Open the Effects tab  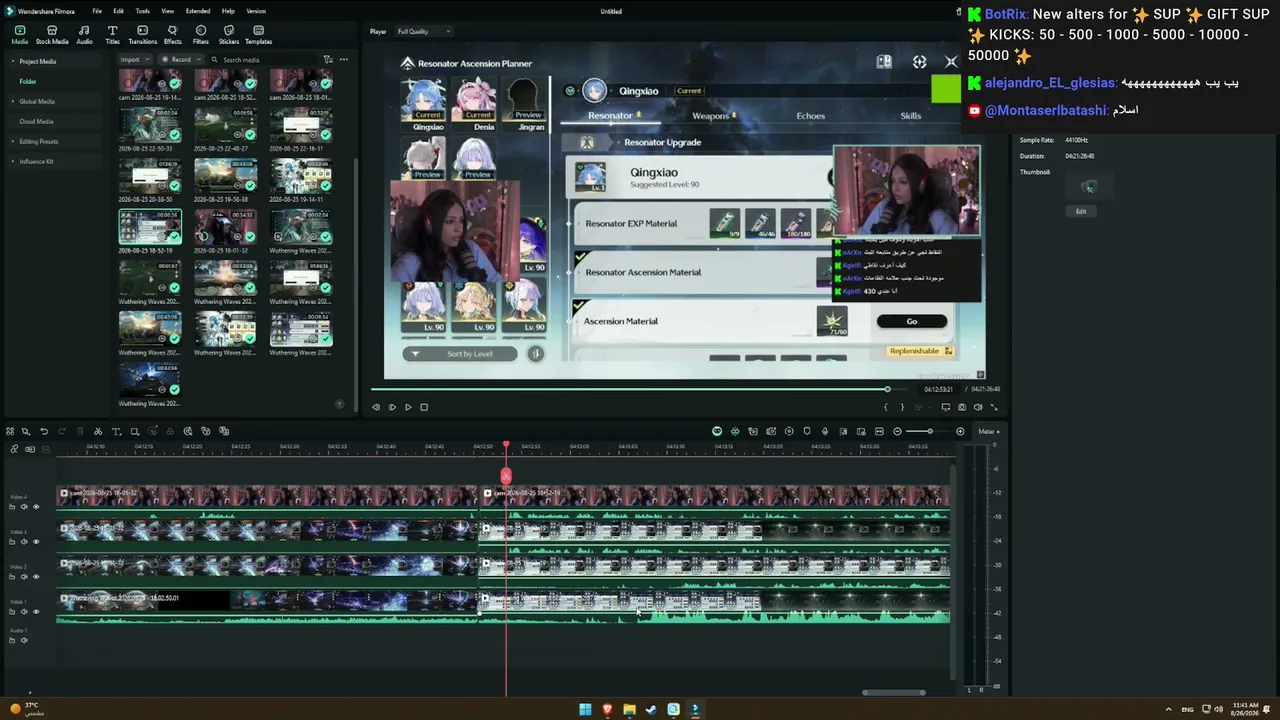coord(173,35)
